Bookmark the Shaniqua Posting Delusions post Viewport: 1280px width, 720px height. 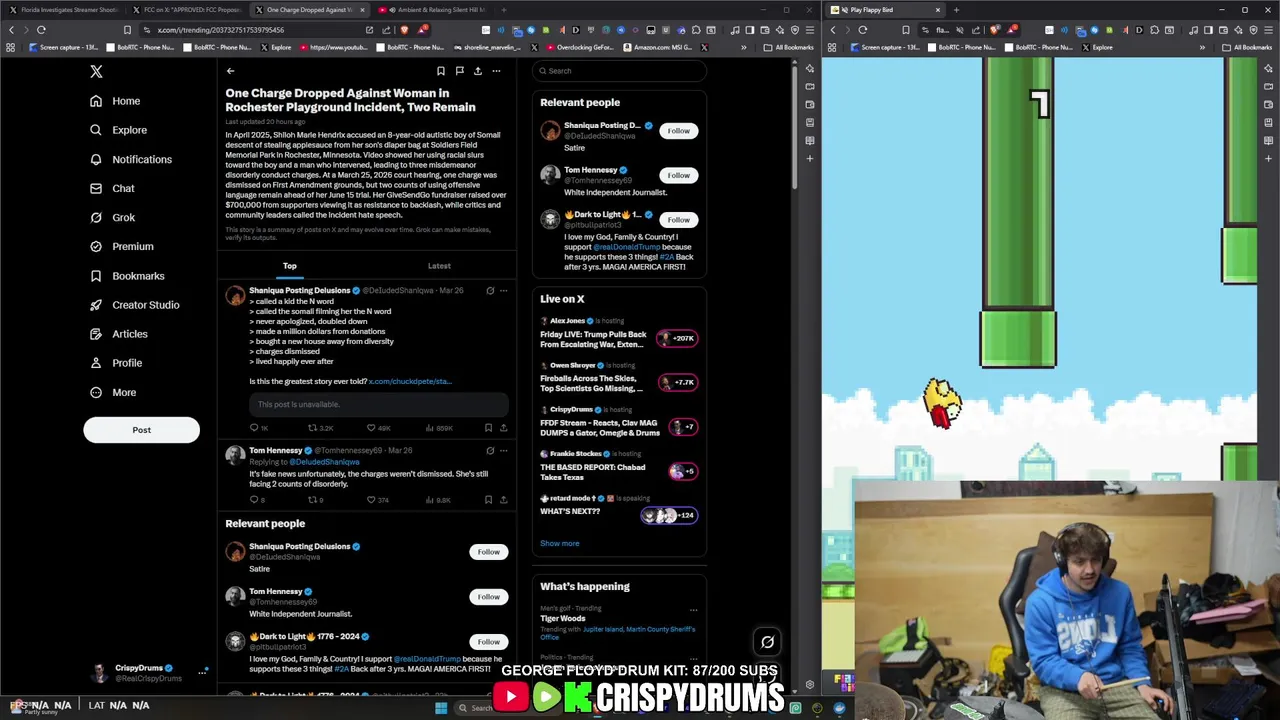click(488, 428)
